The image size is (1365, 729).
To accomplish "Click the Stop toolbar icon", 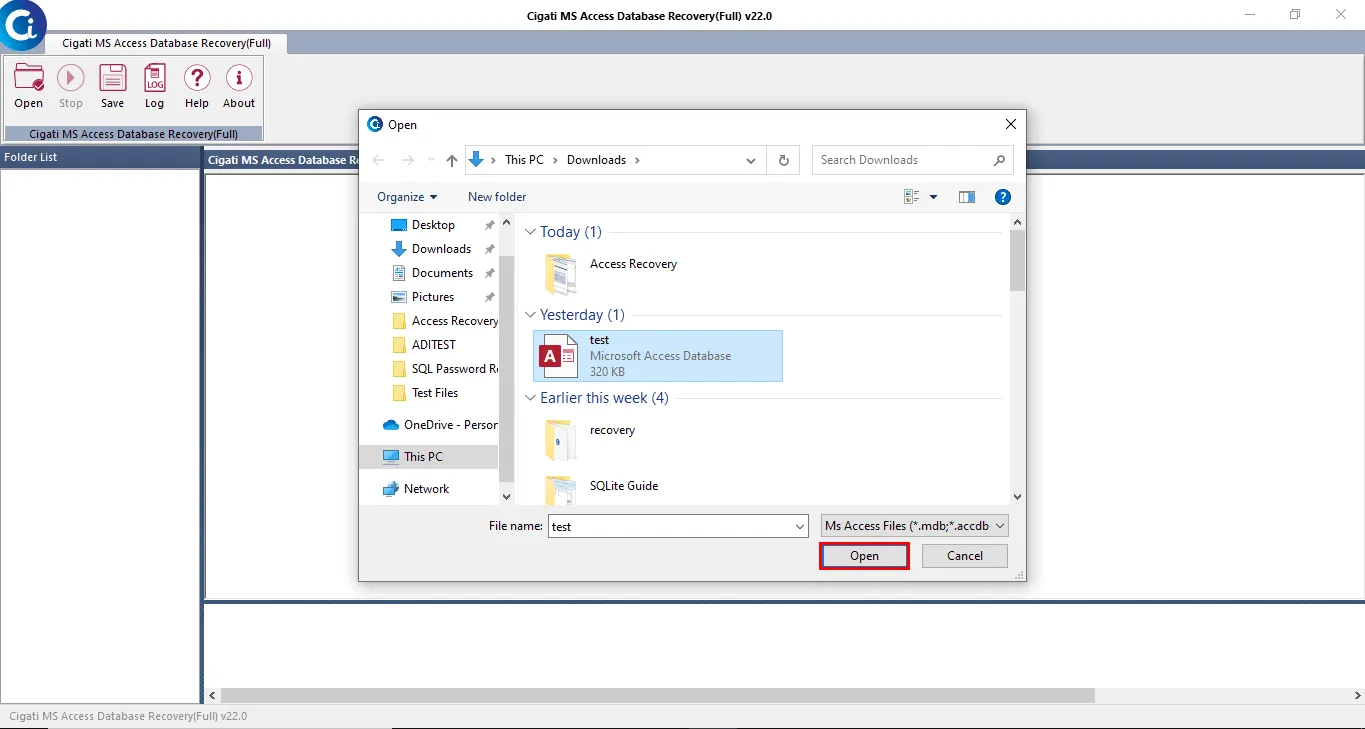I will [71, 86].
